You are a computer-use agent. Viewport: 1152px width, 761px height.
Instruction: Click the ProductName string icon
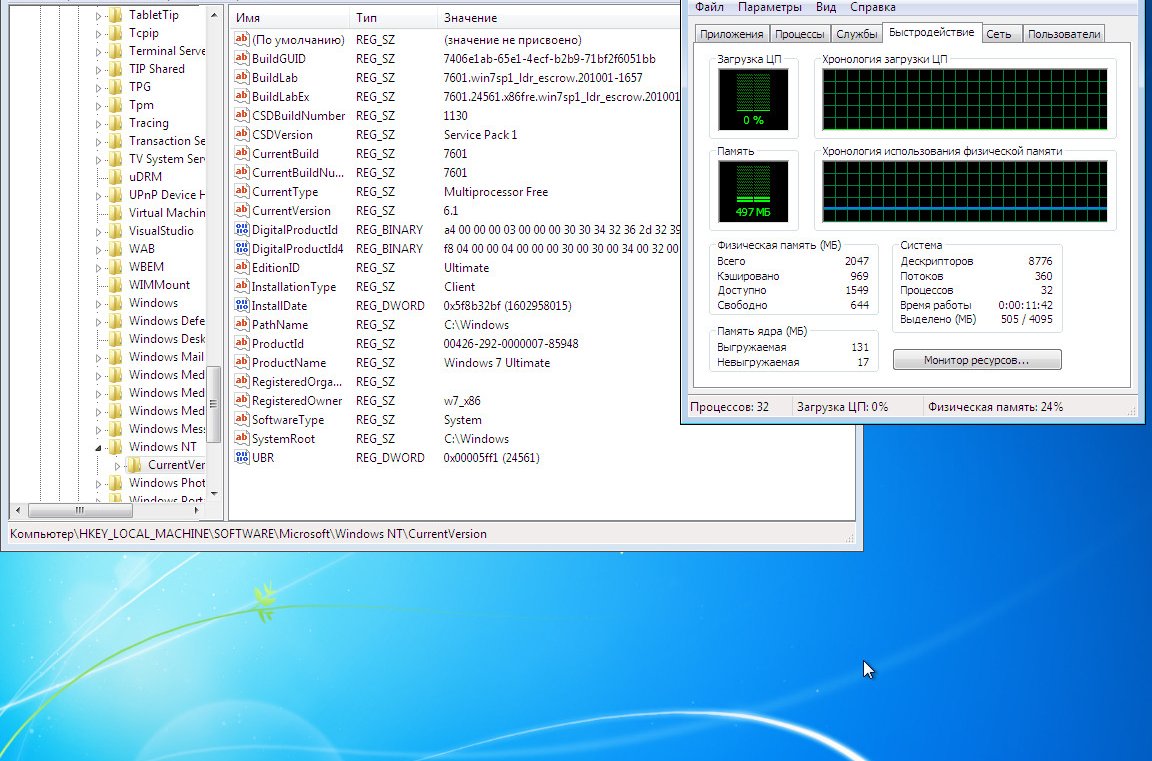[242, 362]
